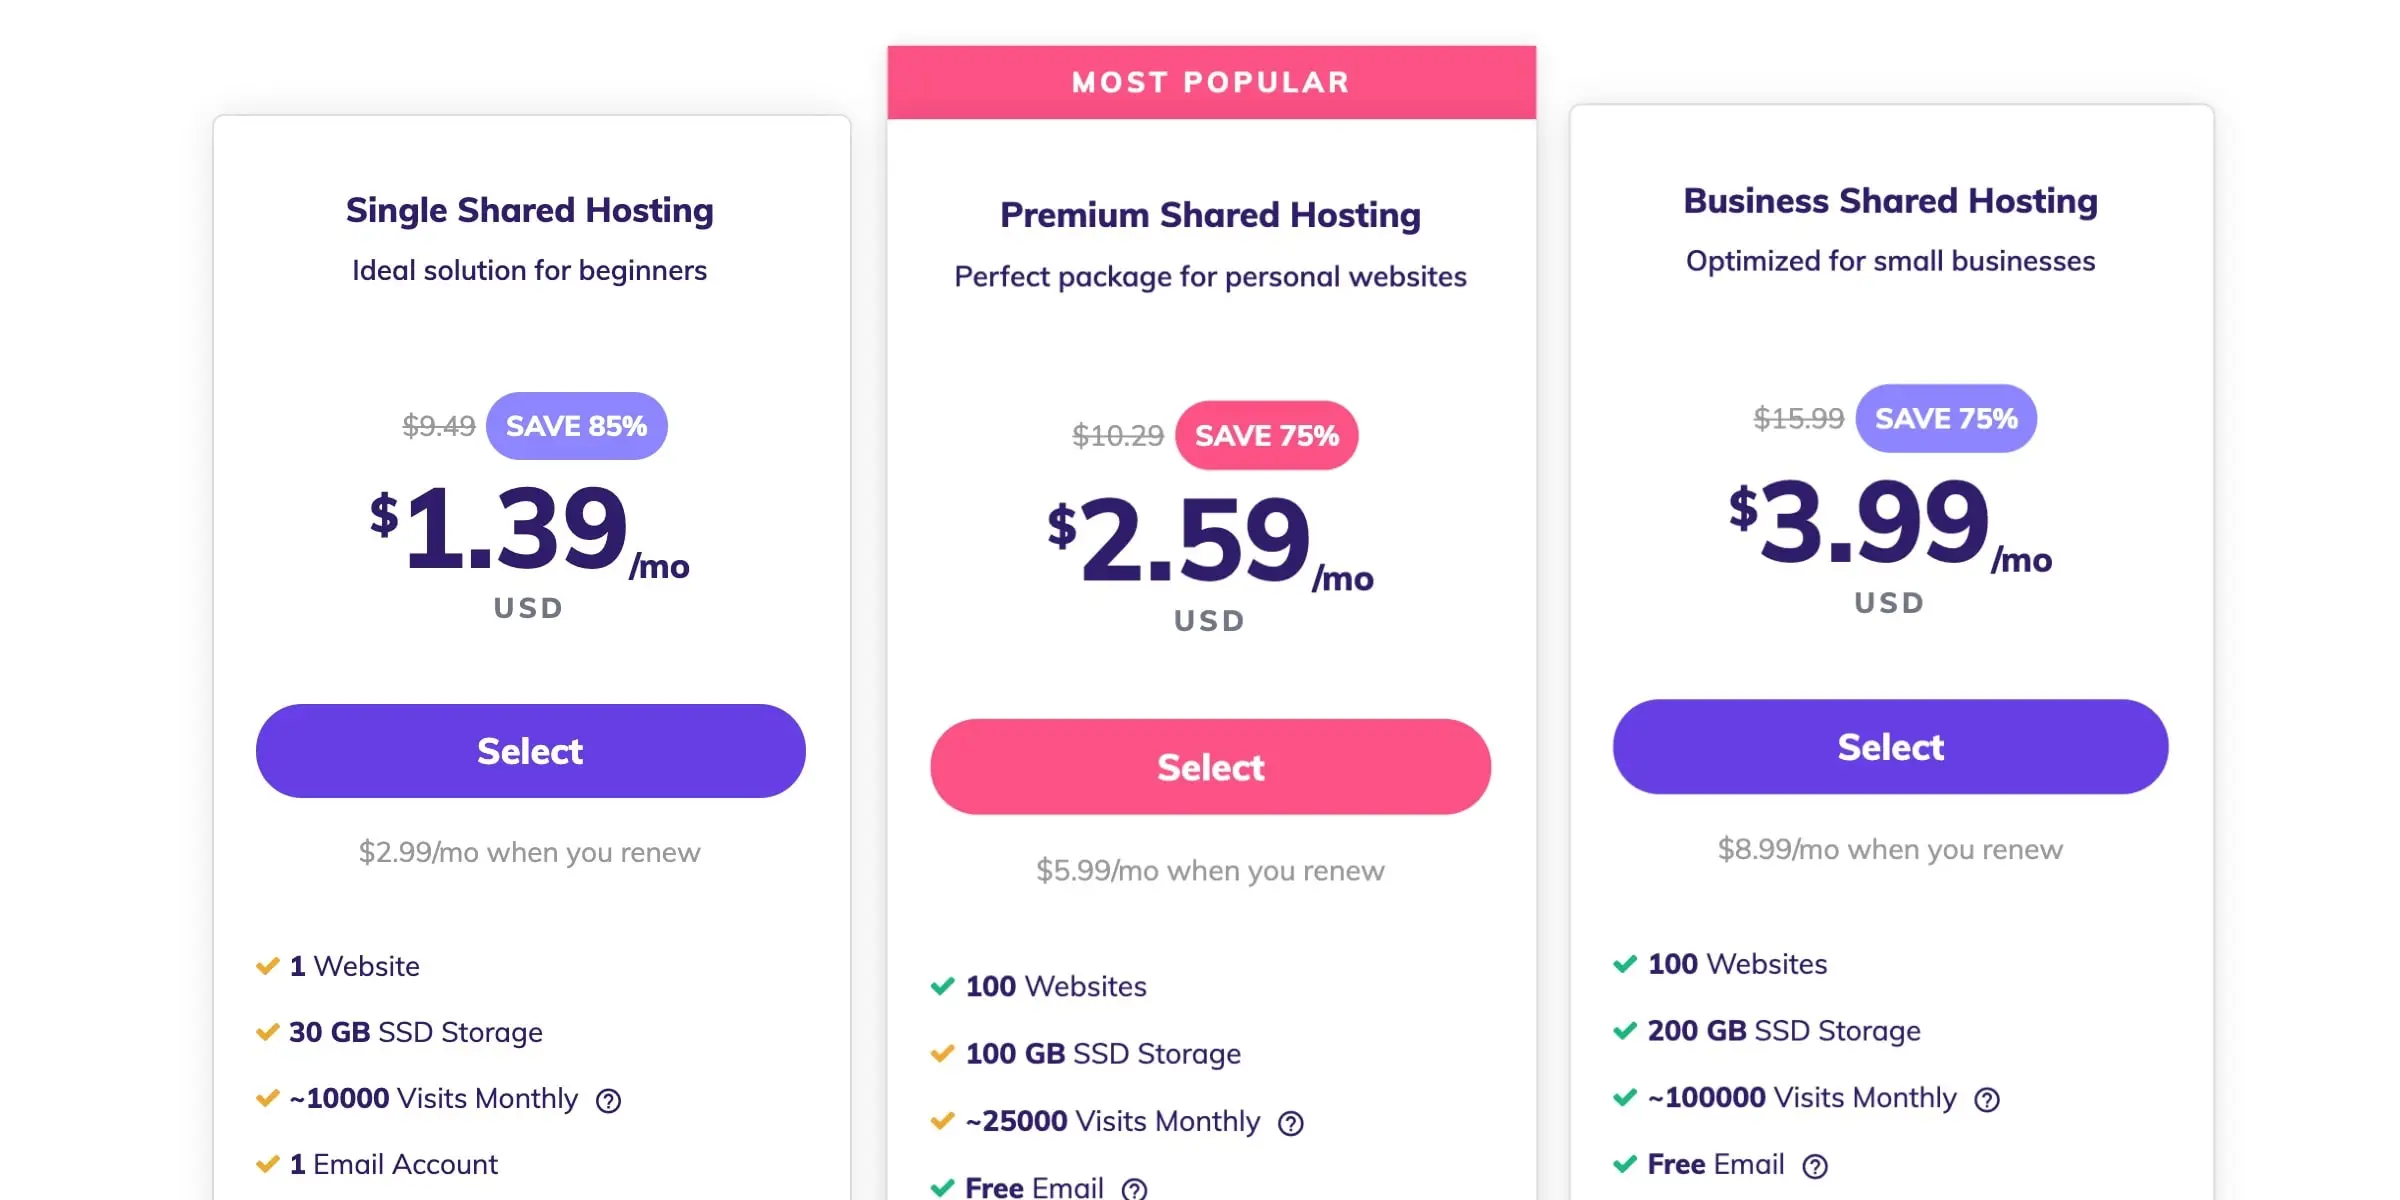This screenshot has width=2400, height=1200.
Task: Click help icon beside ~25000 Visits Monthly
Action: [x=1291, y=1124]
